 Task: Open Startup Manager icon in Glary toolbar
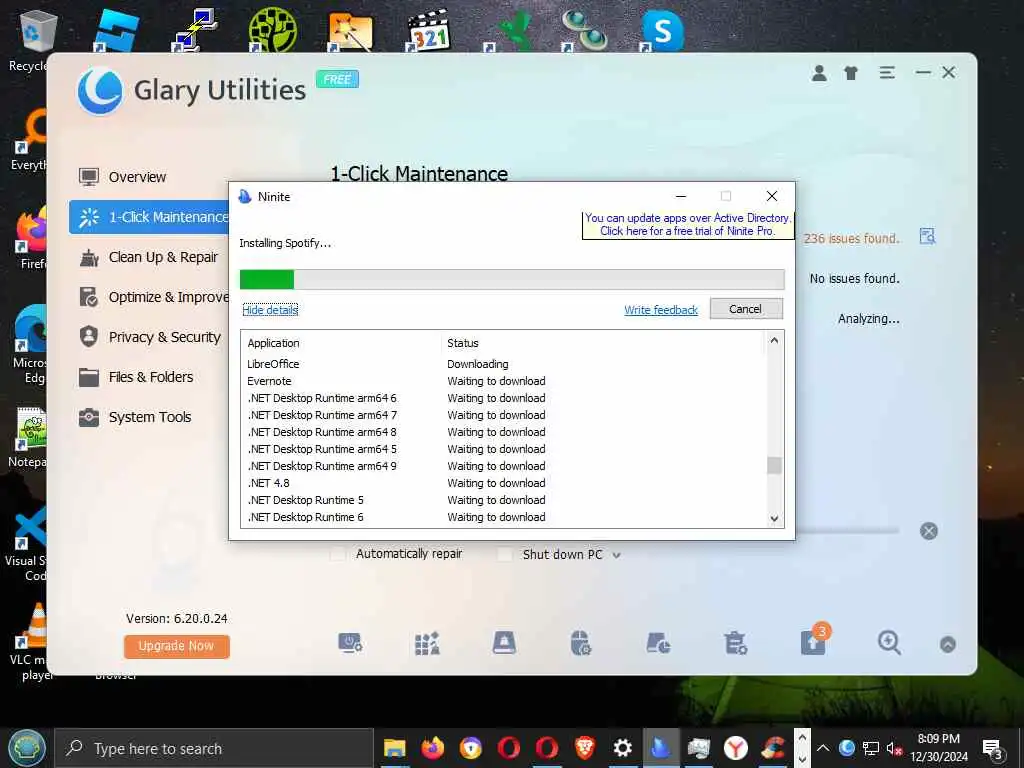(350, 643)
